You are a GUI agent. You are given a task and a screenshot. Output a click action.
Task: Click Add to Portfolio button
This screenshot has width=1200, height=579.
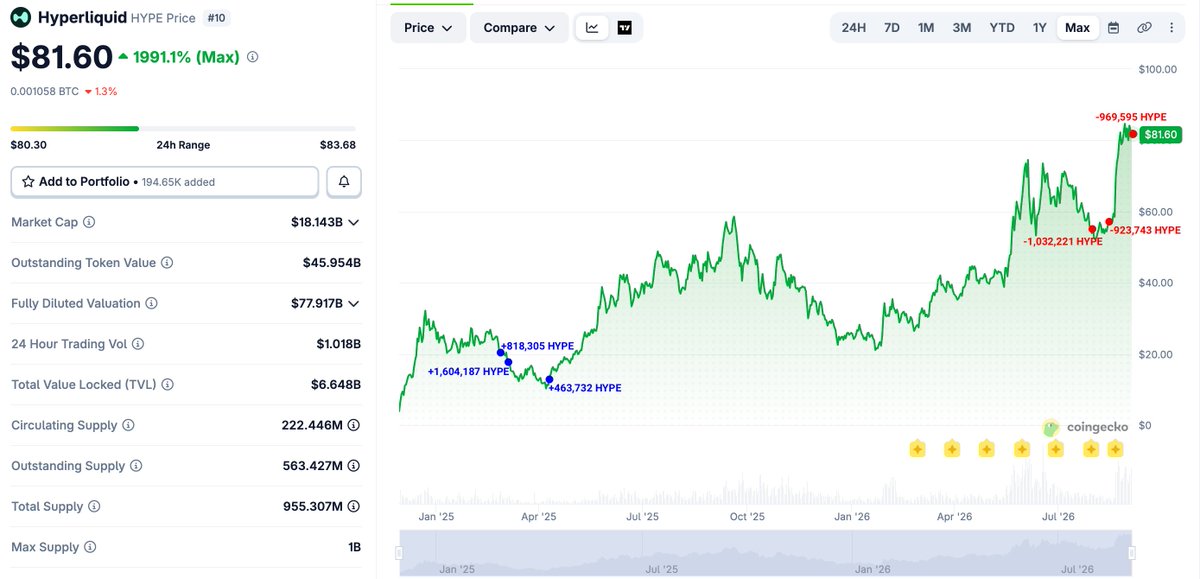tap(165, 182)
